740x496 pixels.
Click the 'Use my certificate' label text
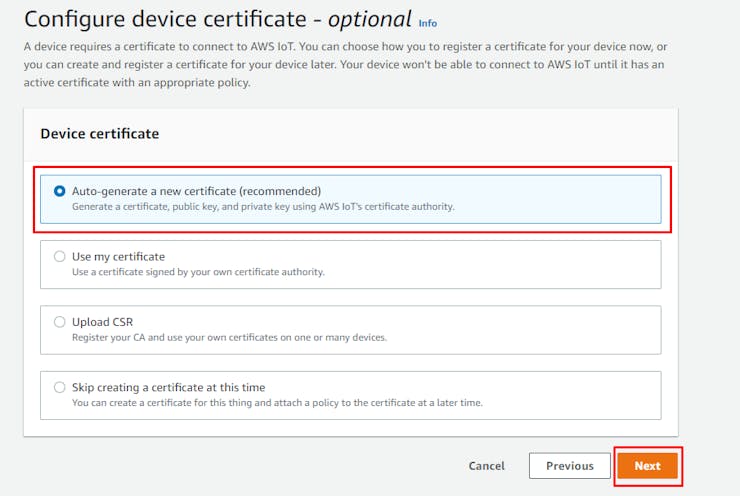(x=118, y=257)
